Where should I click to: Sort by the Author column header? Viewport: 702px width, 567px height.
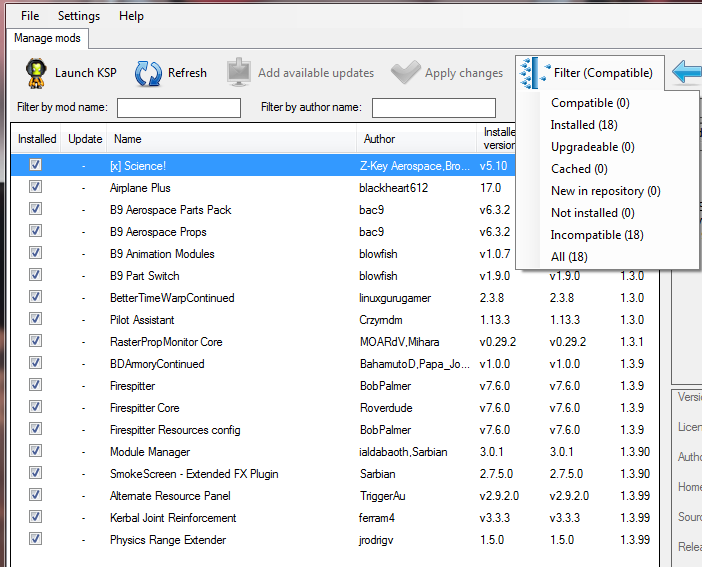416,139
